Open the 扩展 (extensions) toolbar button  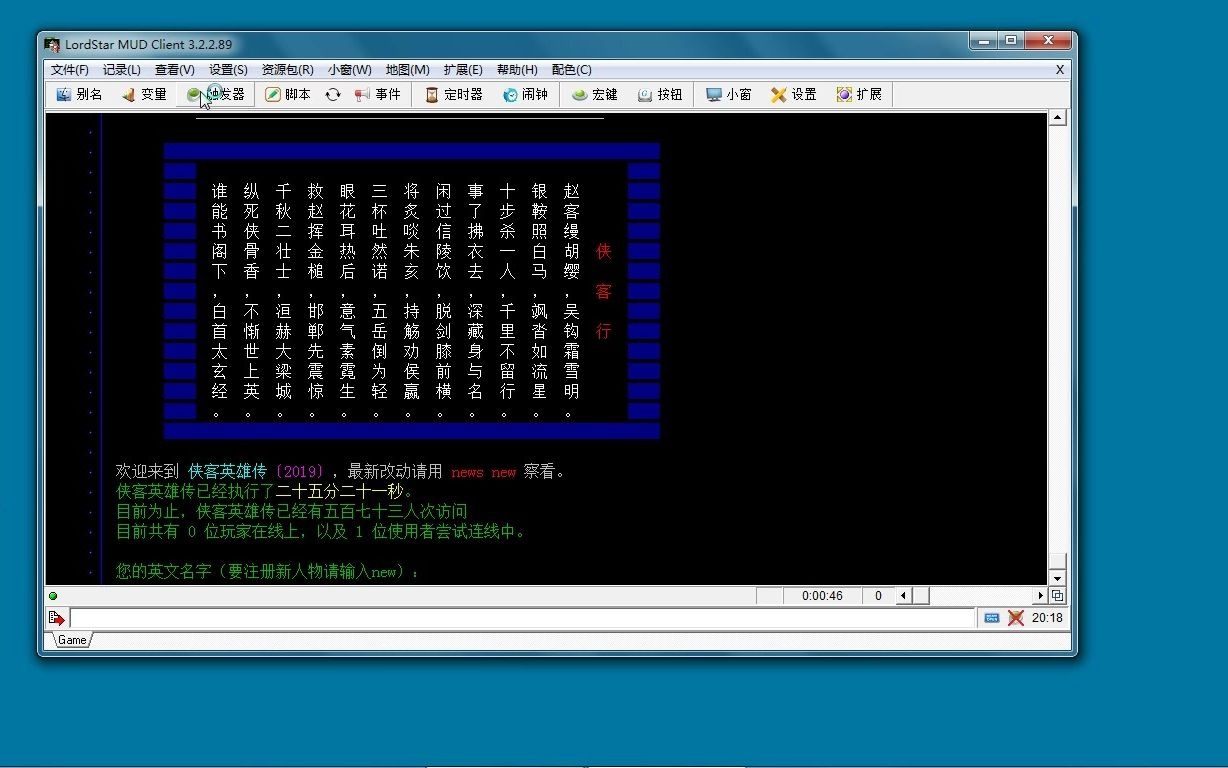click(x=860, y=94)
